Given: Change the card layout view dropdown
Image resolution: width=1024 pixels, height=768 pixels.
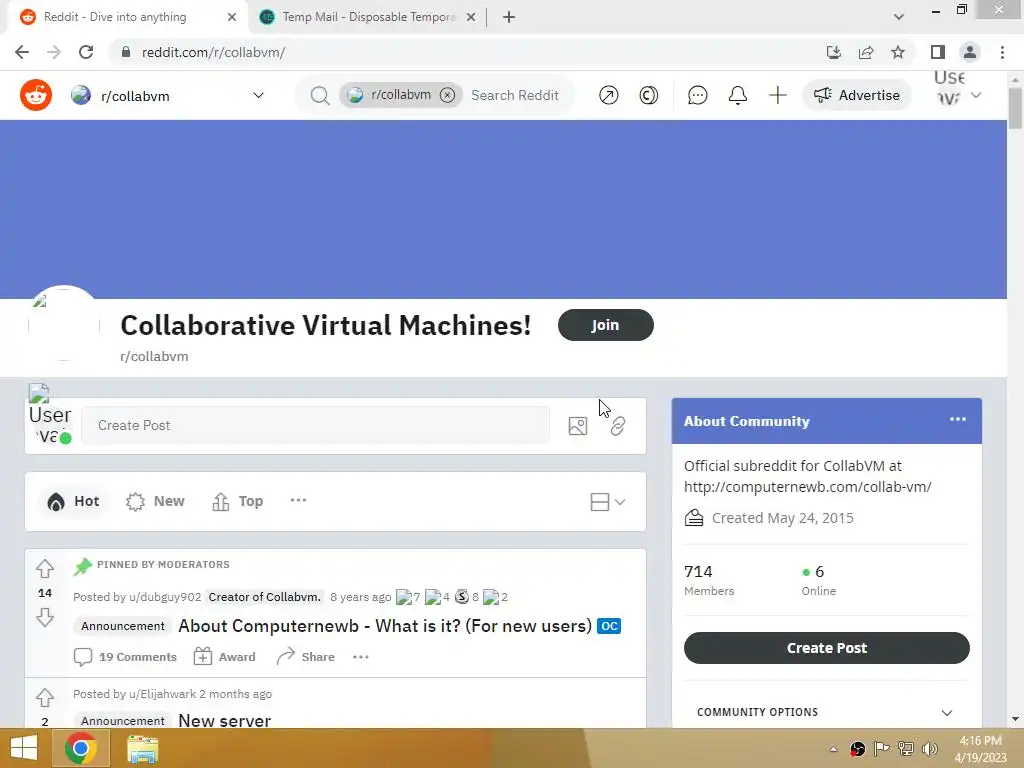Looking at the screenshot, I should tap(607, 502).
